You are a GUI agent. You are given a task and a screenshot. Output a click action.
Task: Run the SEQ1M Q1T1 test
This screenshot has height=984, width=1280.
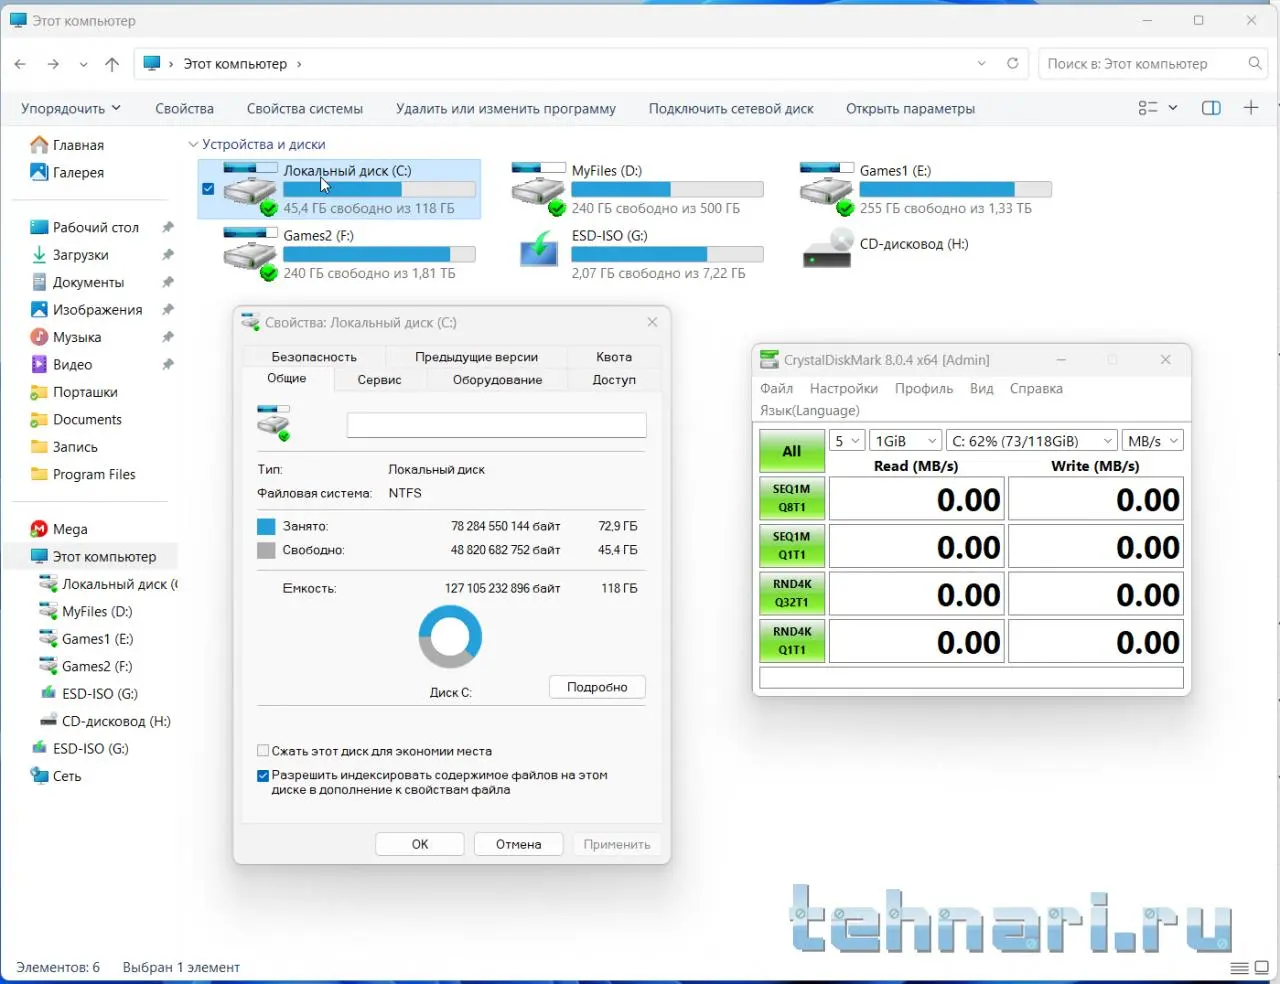792,546
